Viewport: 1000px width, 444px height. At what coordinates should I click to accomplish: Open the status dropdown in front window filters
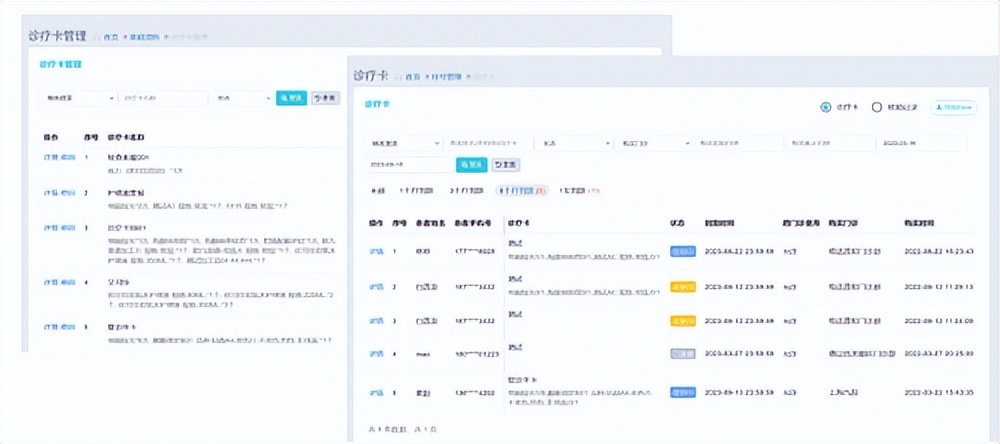point(575,144)
